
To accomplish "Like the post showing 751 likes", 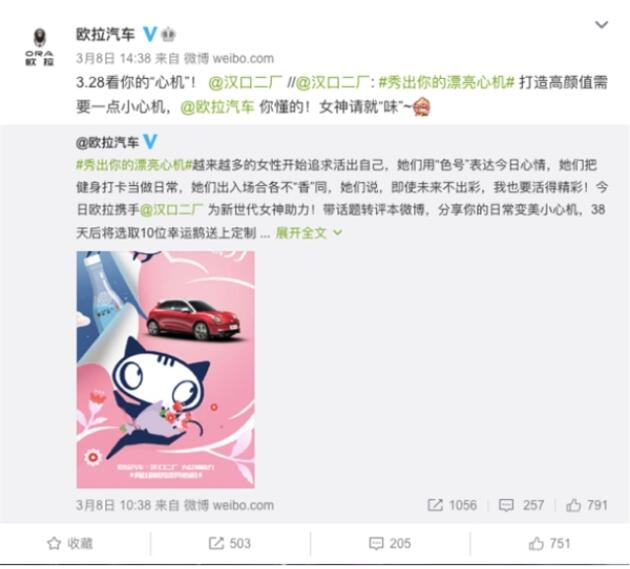I will [550, 544].
